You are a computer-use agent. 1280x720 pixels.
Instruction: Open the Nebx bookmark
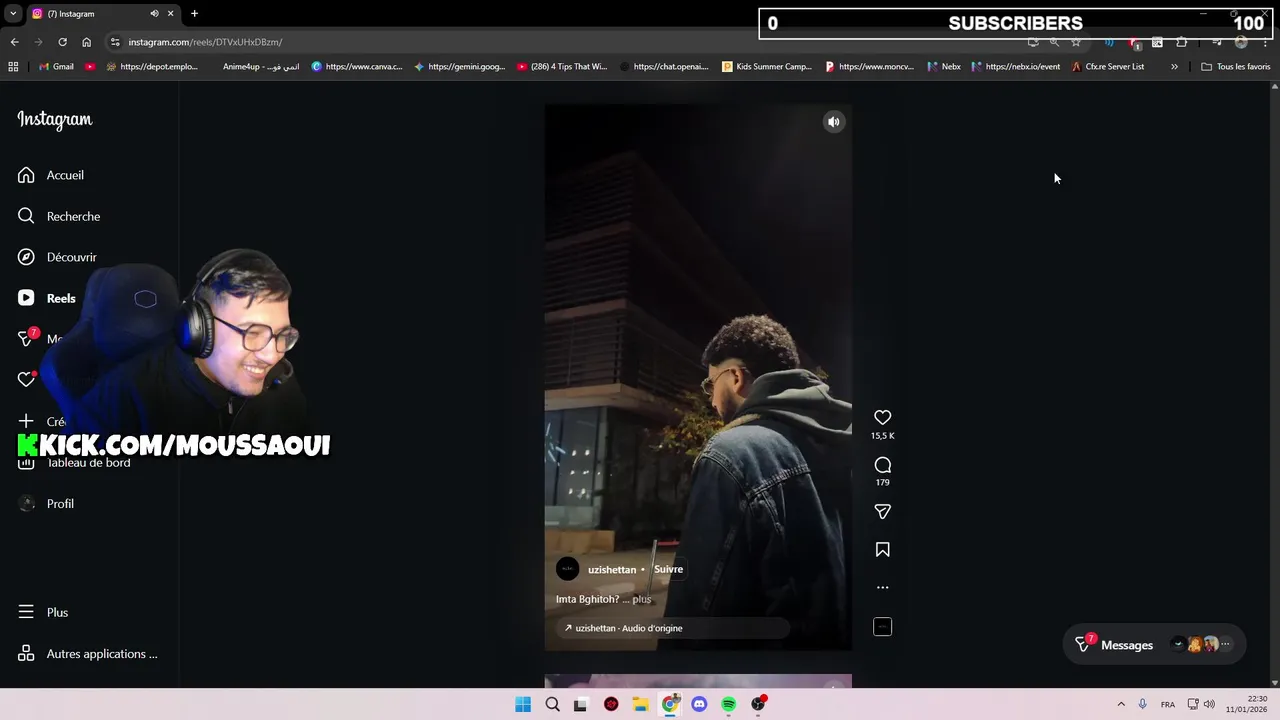coord(944,67)
